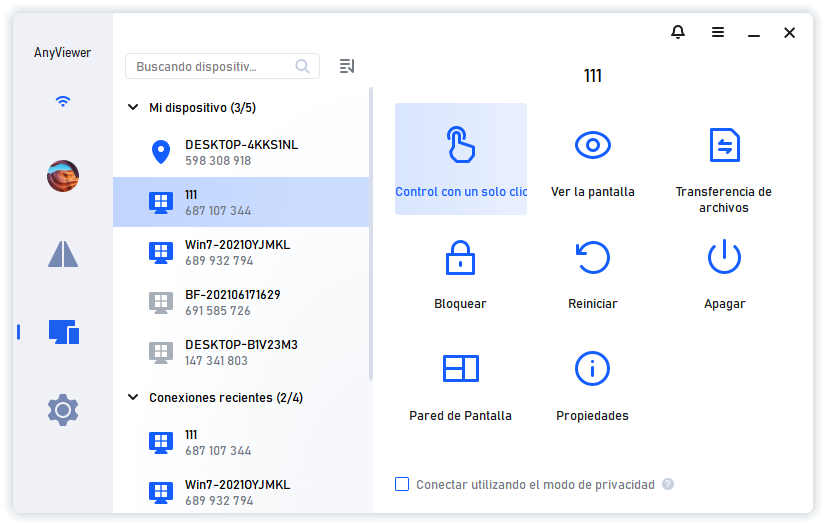The image size is (831, 526).
Task: Open the sidebar tab with the twin triangles icon
Action: click(x=63, y=254)
